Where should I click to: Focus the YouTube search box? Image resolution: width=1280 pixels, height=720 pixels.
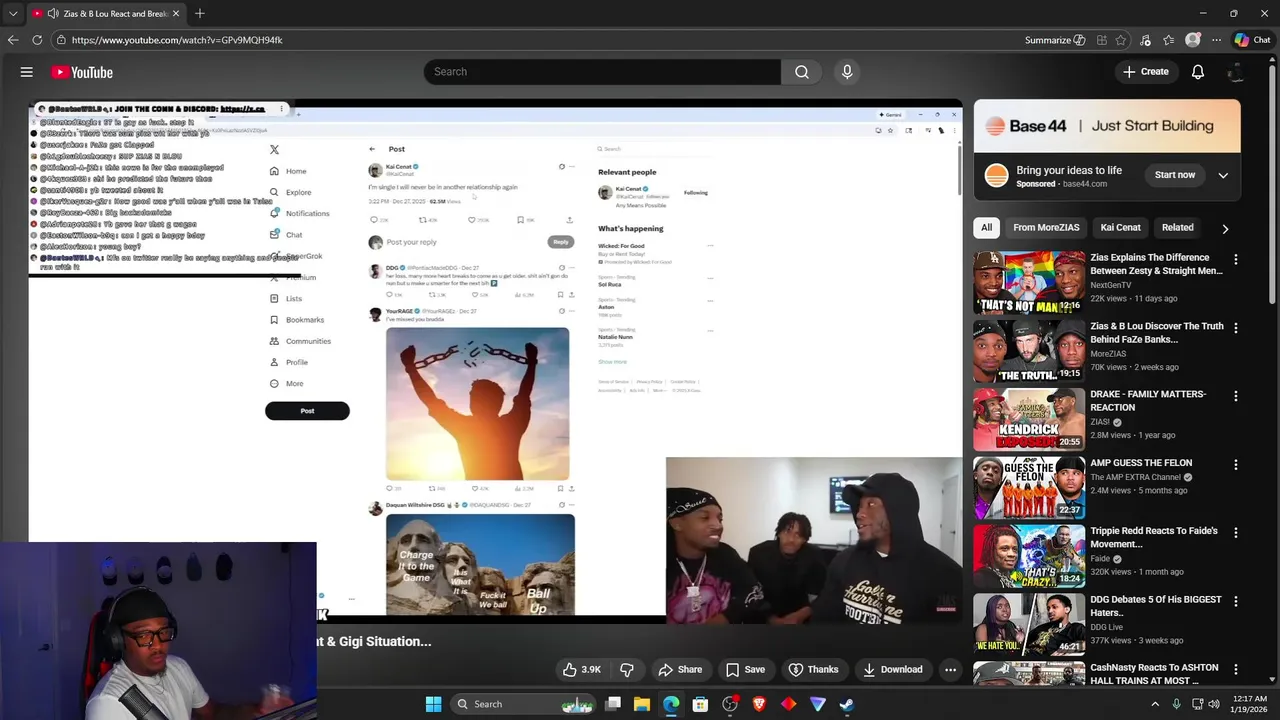pos(602,72)
